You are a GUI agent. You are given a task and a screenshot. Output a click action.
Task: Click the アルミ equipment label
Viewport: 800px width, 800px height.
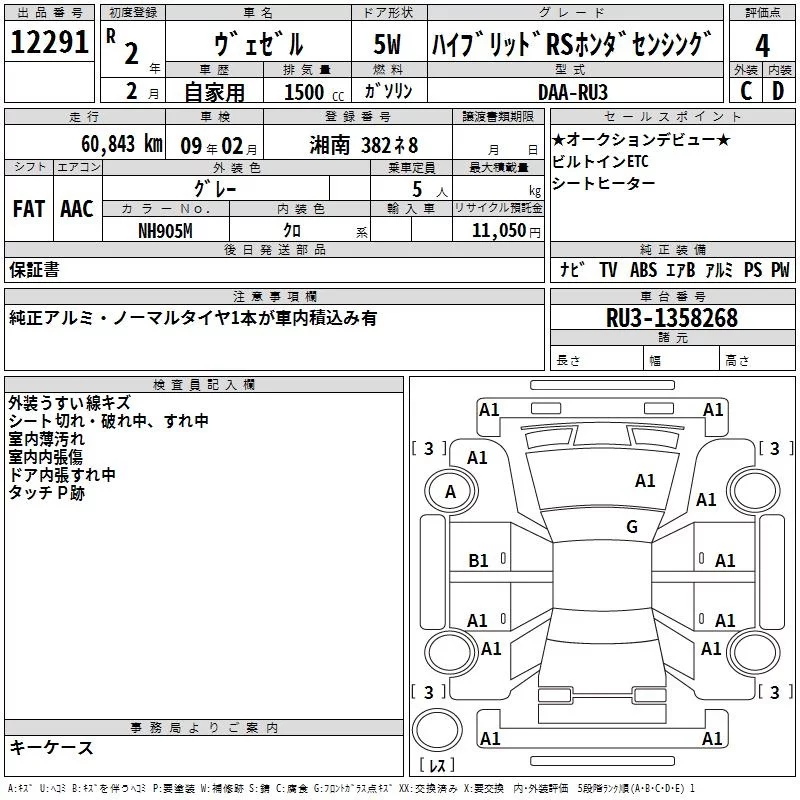pyautogui.click(x=719, y=269)
